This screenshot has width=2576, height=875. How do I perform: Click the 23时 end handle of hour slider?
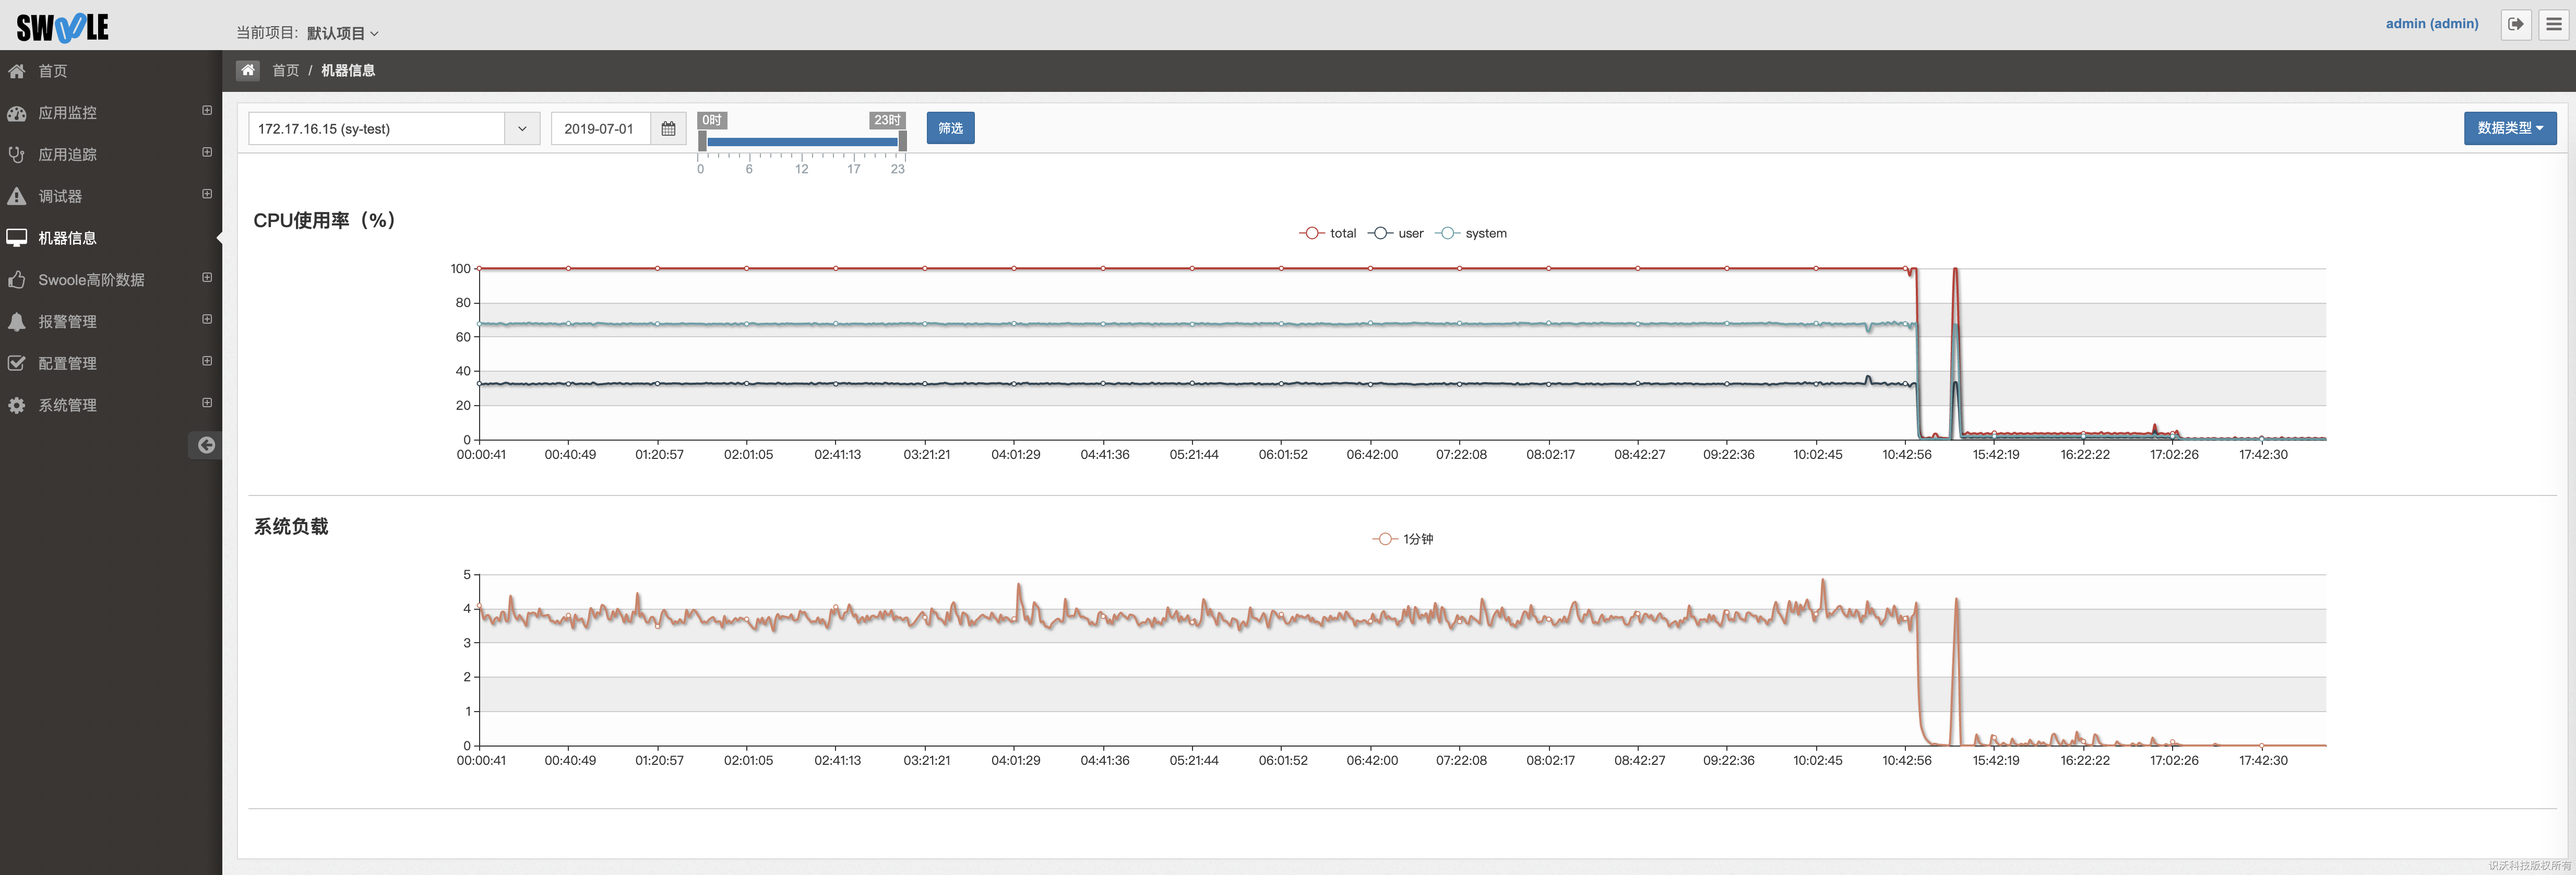click(x=902, y=142)
